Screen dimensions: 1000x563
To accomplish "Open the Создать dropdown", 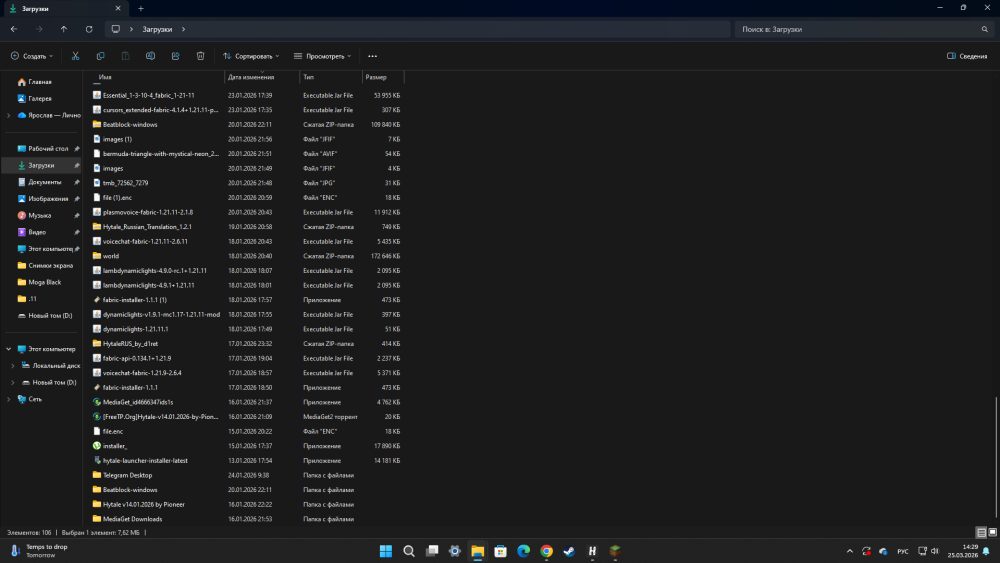I will pyautogui.click(x=32, y=56).
